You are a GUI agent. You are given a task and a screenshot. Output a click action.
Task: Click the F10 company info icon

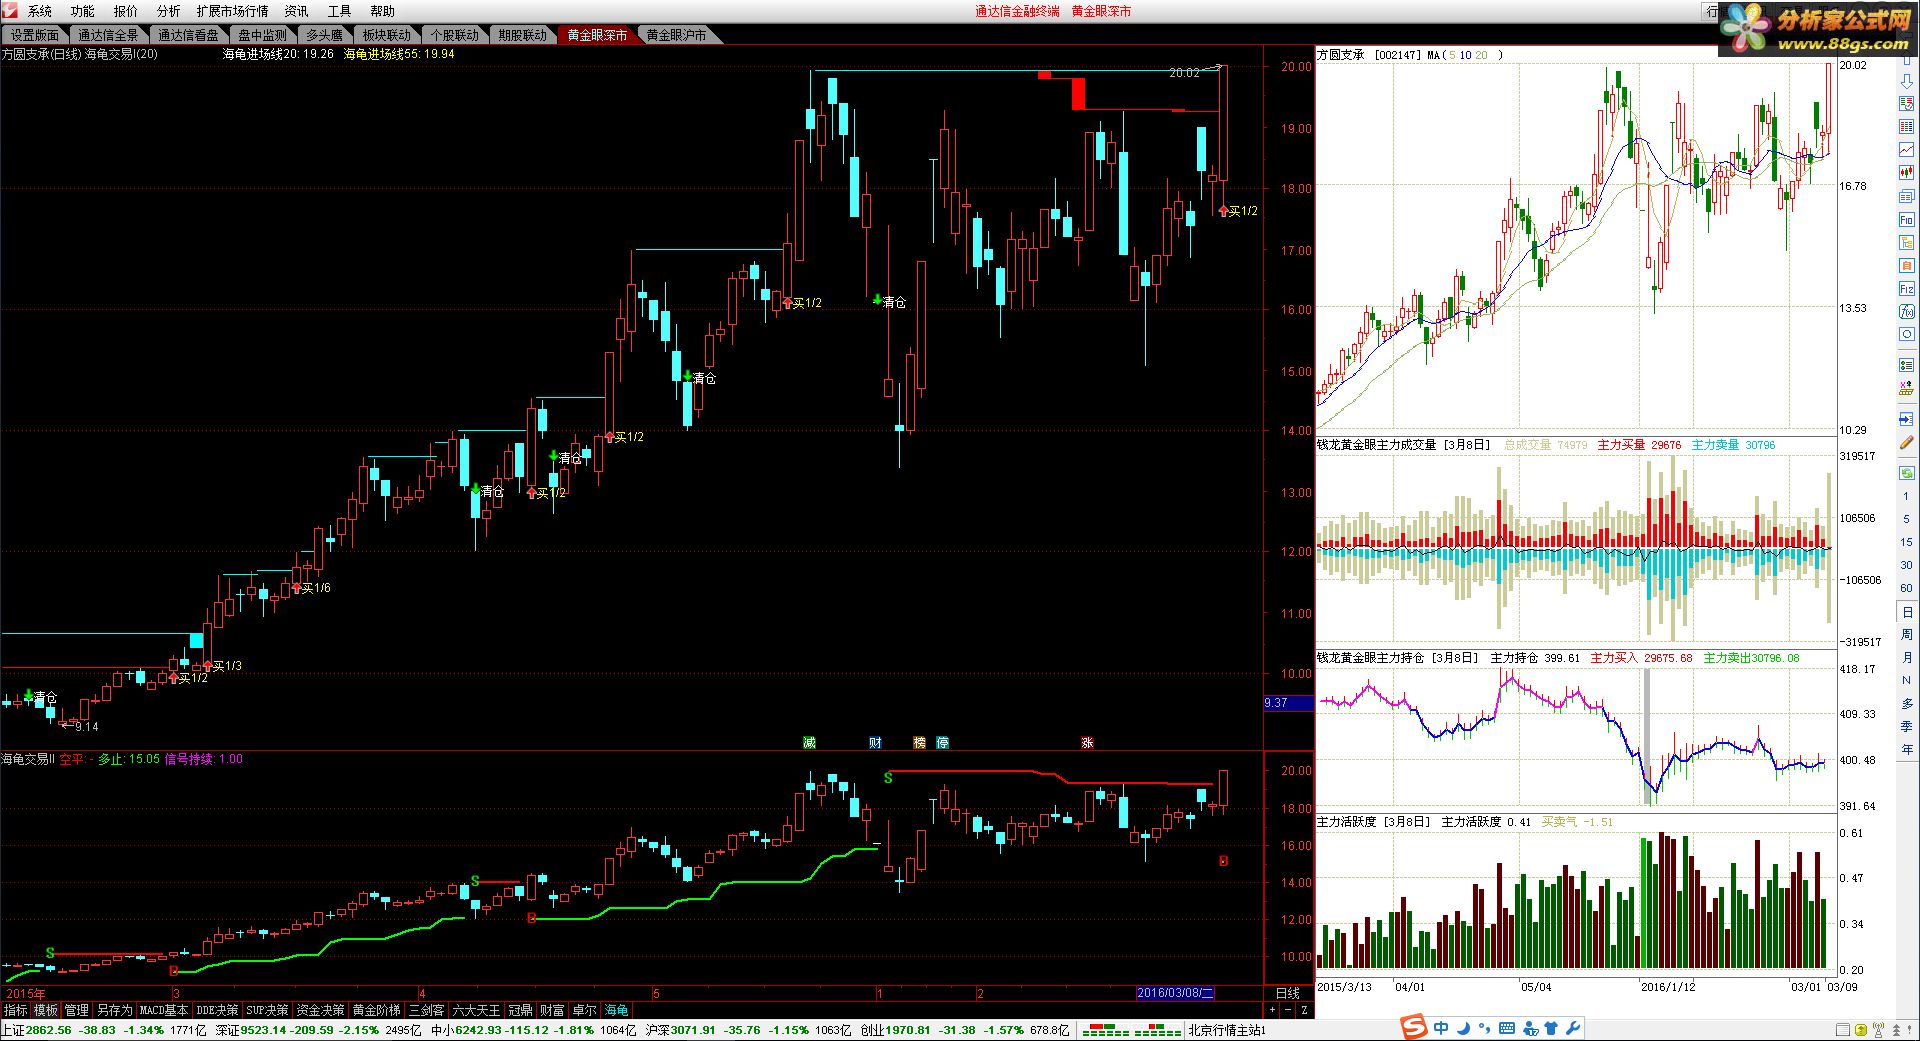[x=1907, y=219]
